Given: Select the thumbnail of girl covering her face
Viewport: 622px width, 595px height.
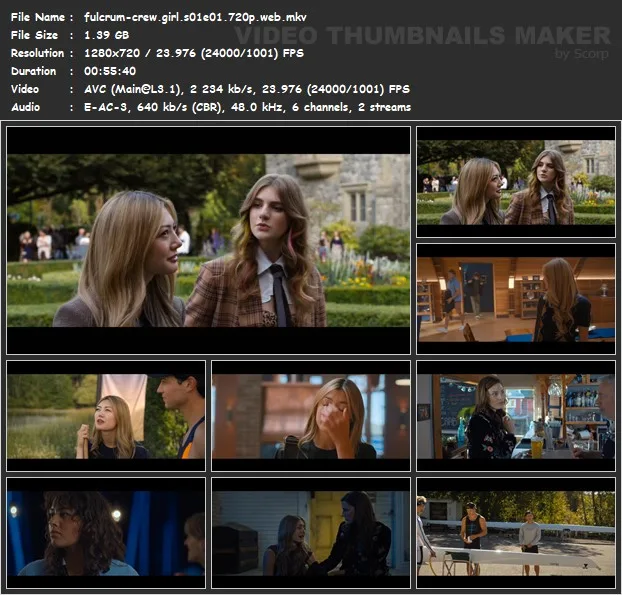Looking at the screenshot, I should [311, 416].
